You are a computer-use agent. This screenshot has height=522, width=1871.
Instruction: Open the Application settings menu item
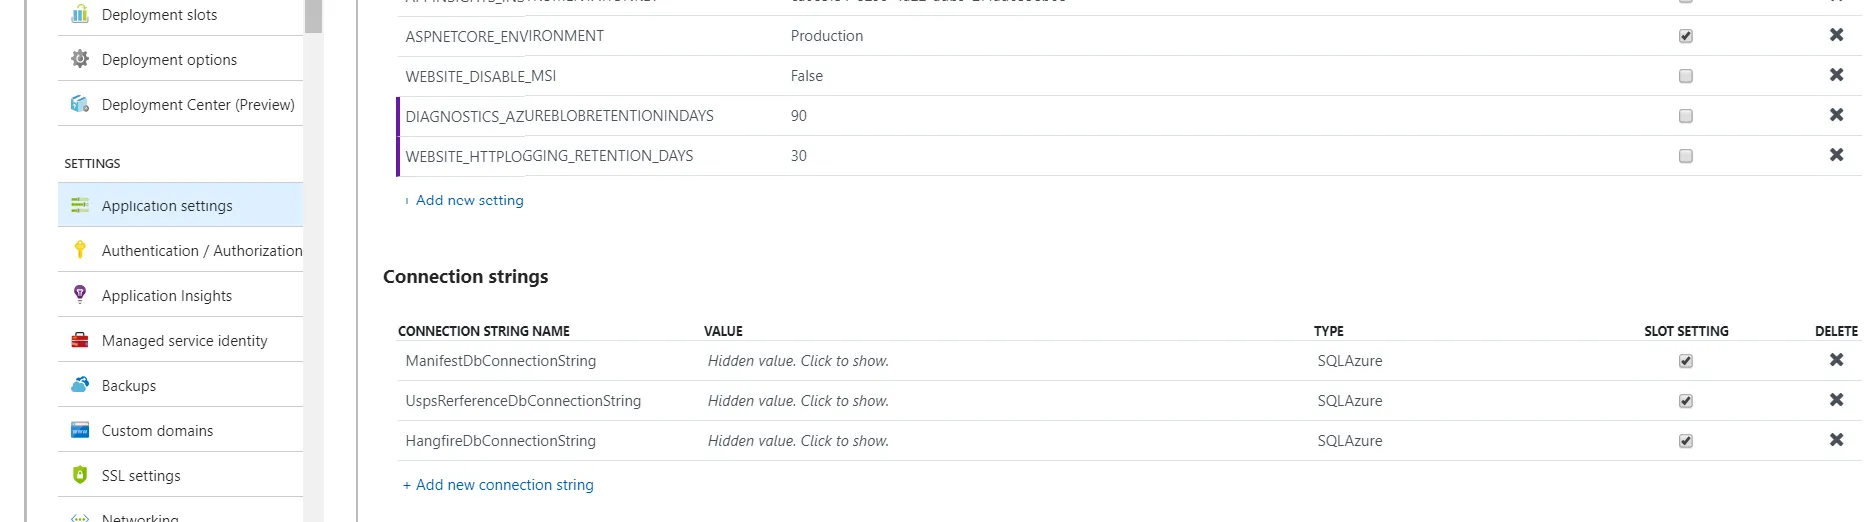(167, 205)
